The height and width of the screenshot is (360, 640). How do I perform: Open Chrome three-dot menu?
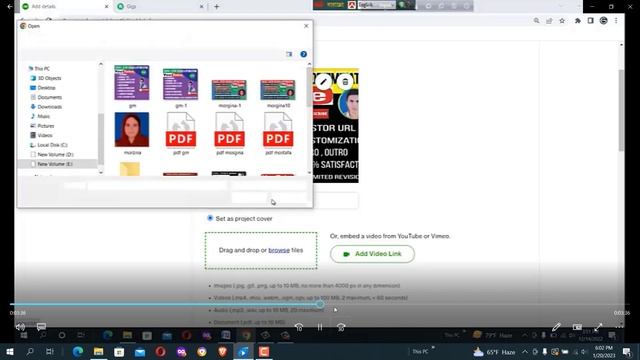pos(616,20)
